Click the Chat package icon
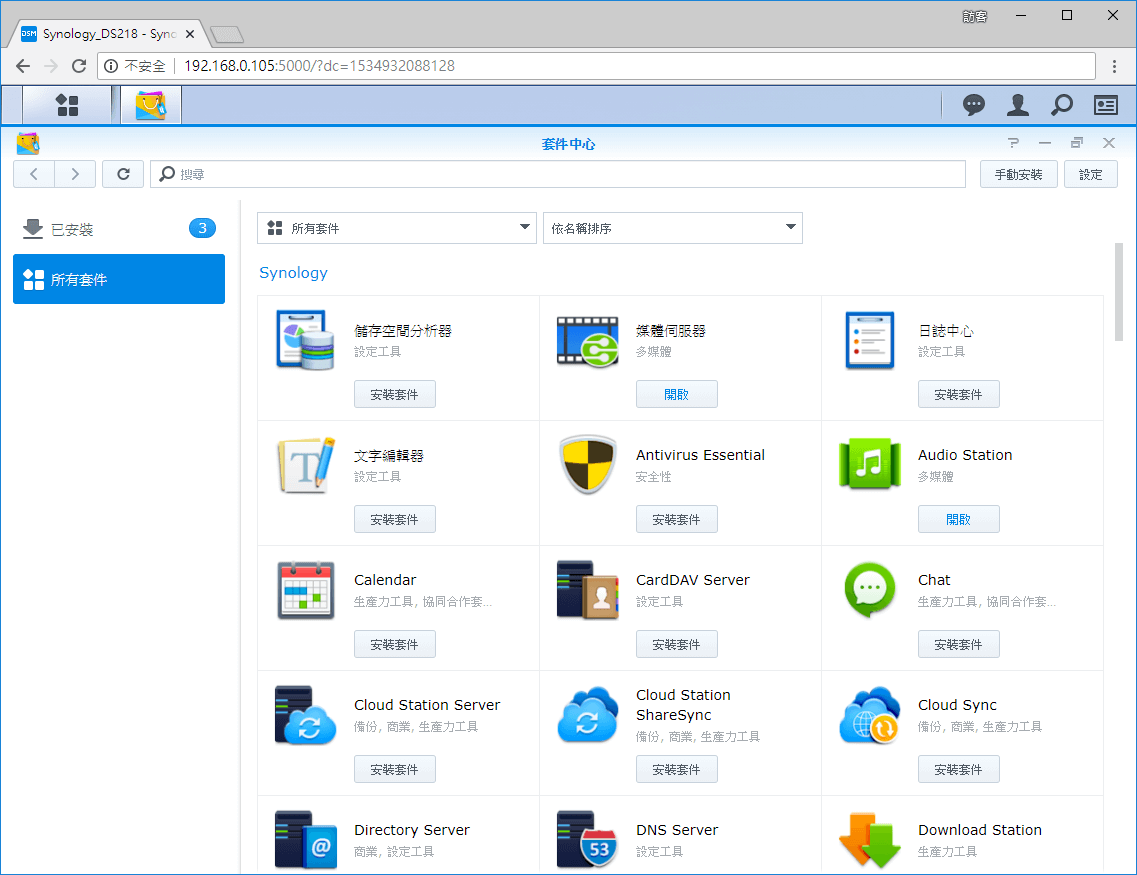Viewport: 1137px width, 875px height. 869,590
